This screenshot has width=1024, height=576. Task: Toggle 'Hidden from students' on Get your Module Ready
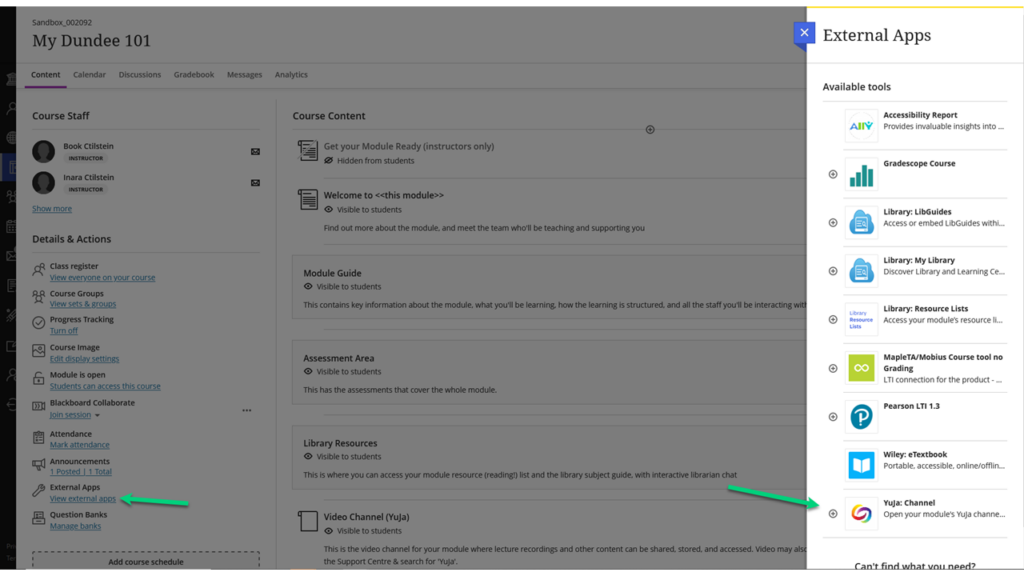(x=369, y=161)
